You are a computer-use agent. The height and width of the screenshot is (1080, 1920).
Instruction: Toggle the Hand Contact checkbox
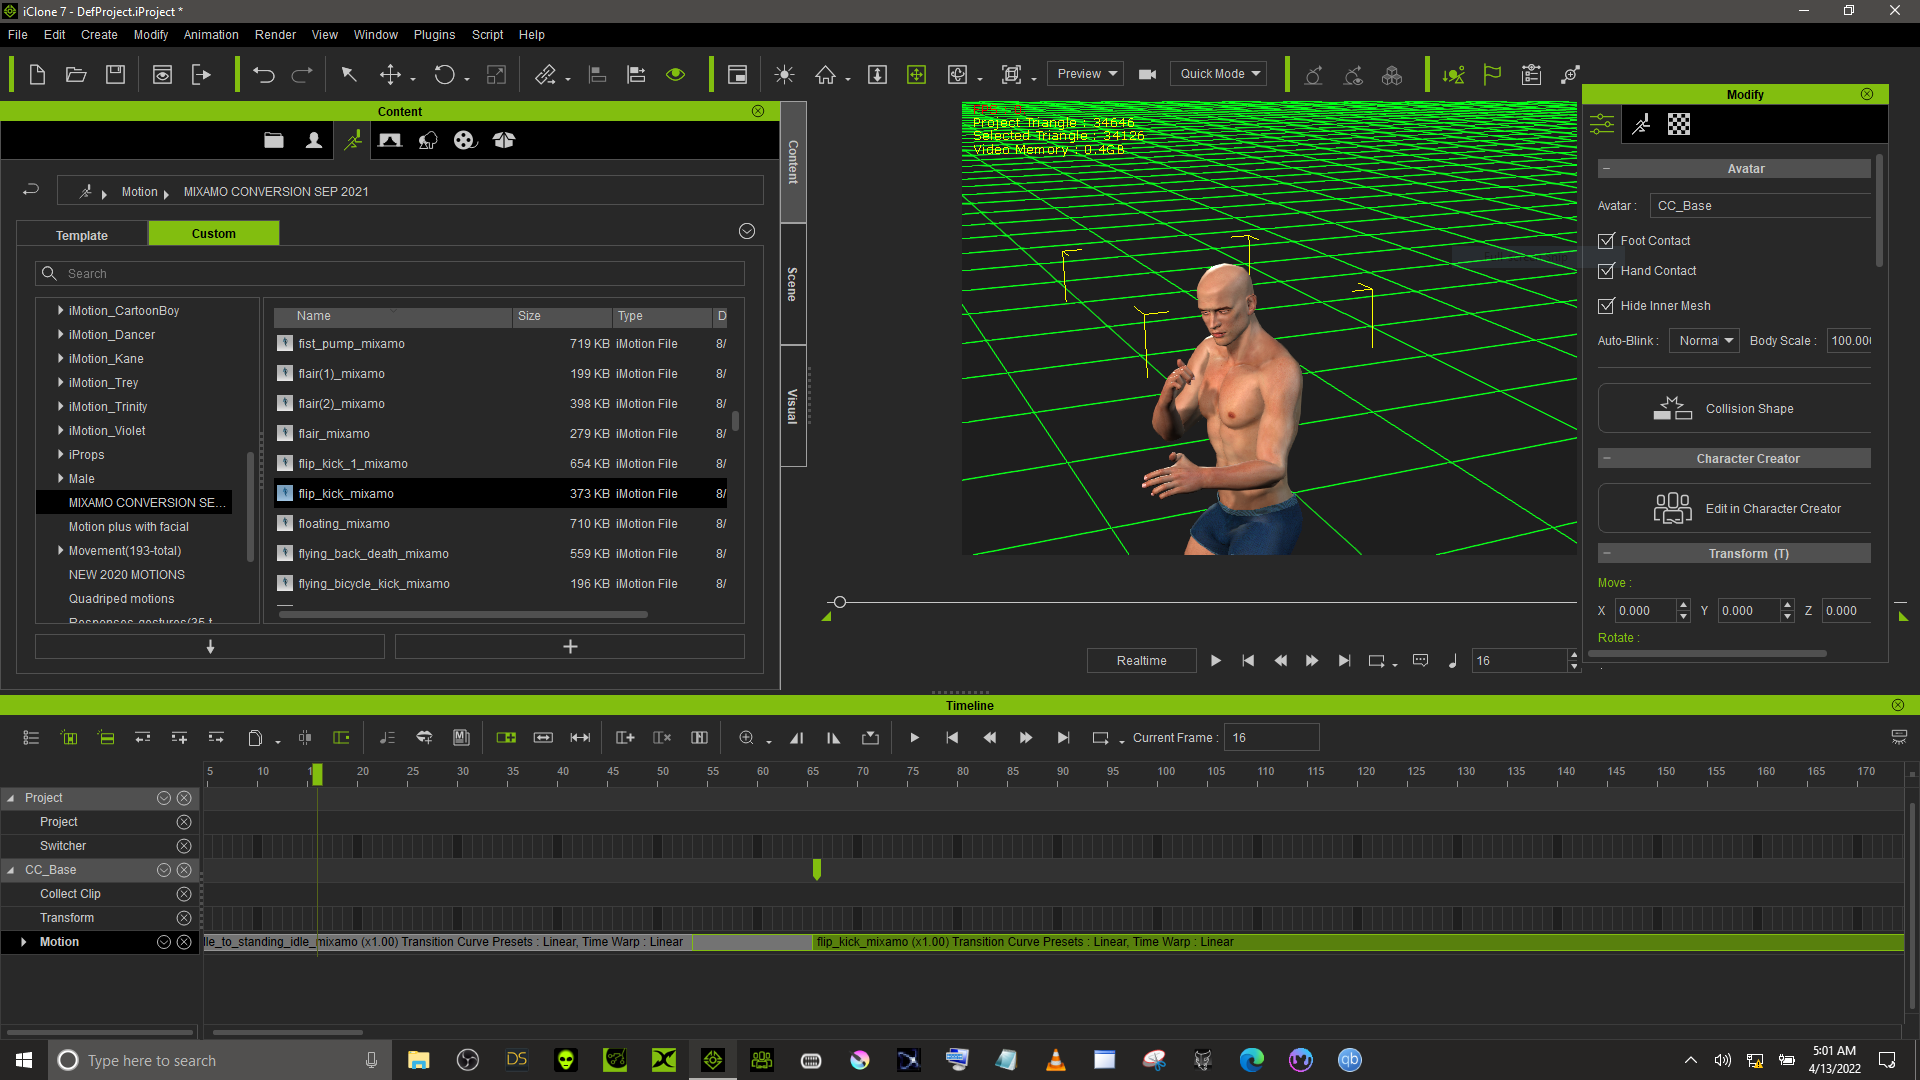click(1606, 271)
